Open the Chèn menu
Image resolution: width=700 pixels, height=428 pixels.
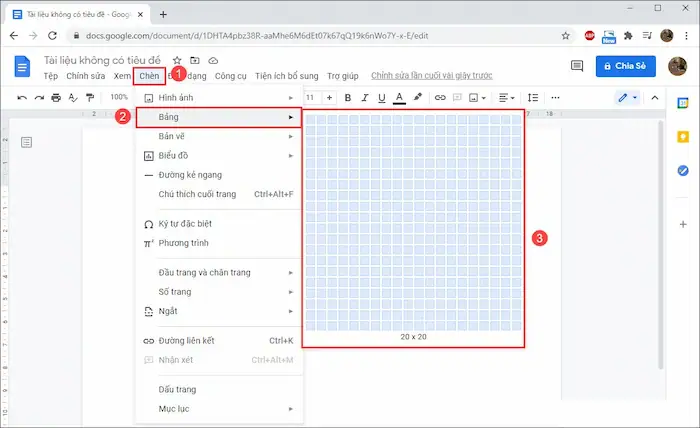pyautogui.click(x=149, y=76)
